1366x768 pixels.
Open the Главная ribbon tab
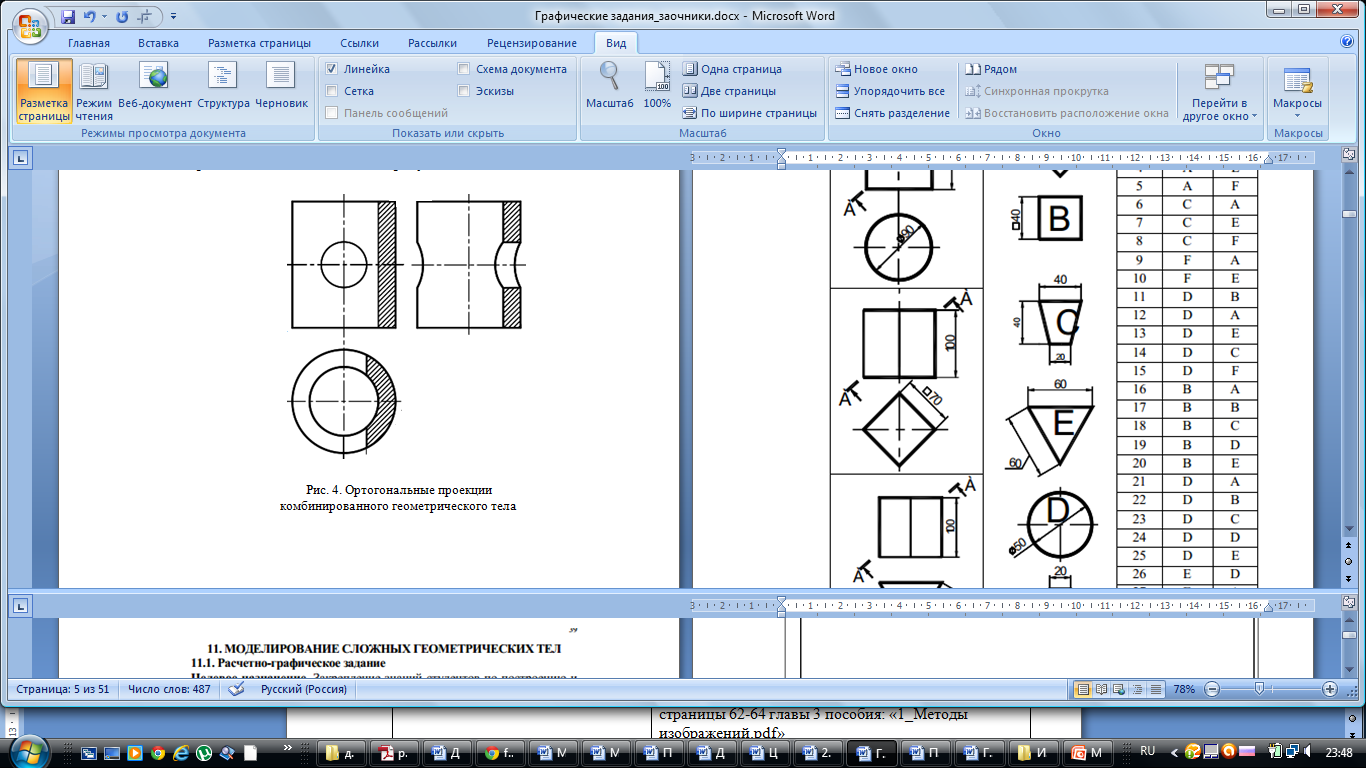(x=88, y=43)
